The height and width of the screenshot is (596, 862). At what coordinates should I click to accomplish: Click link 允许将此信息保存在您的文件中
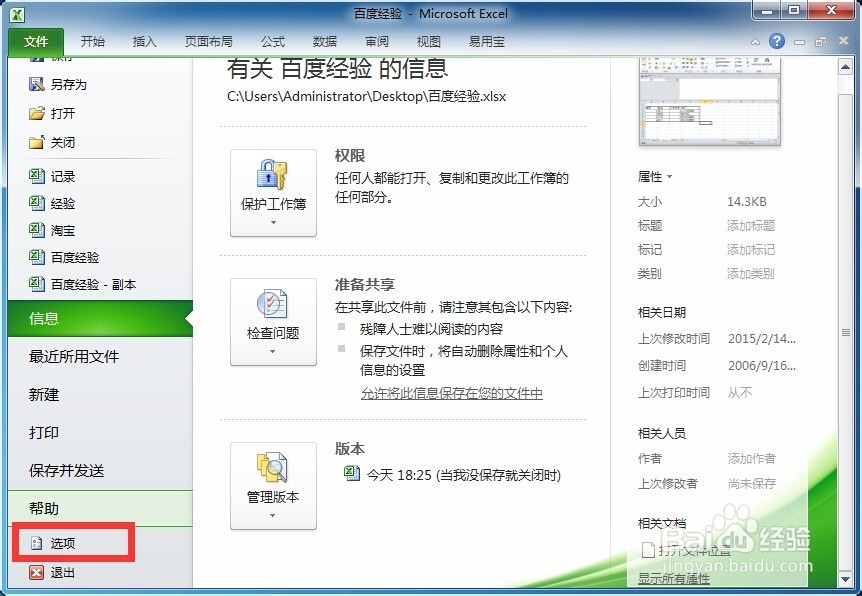[x=452, y=393]
